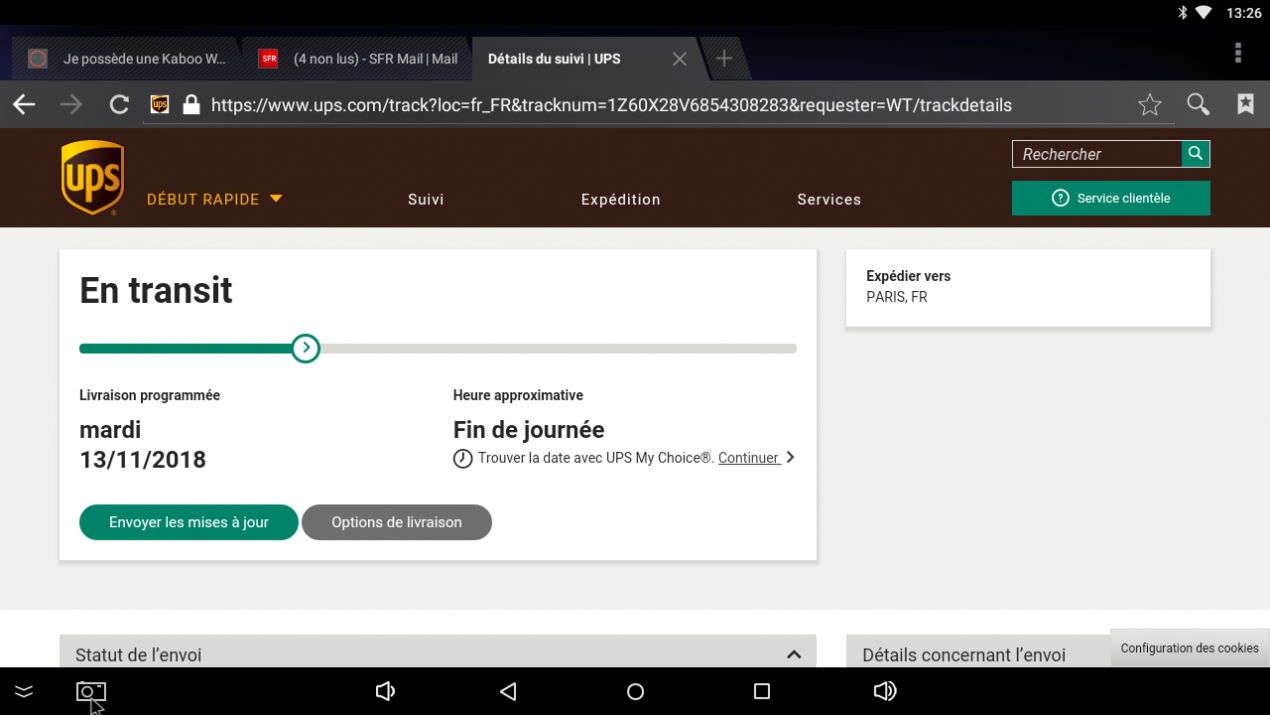1270x715 pixels.
Task: Click the UPS favicon in the address bar
Action: click(160, 104)
